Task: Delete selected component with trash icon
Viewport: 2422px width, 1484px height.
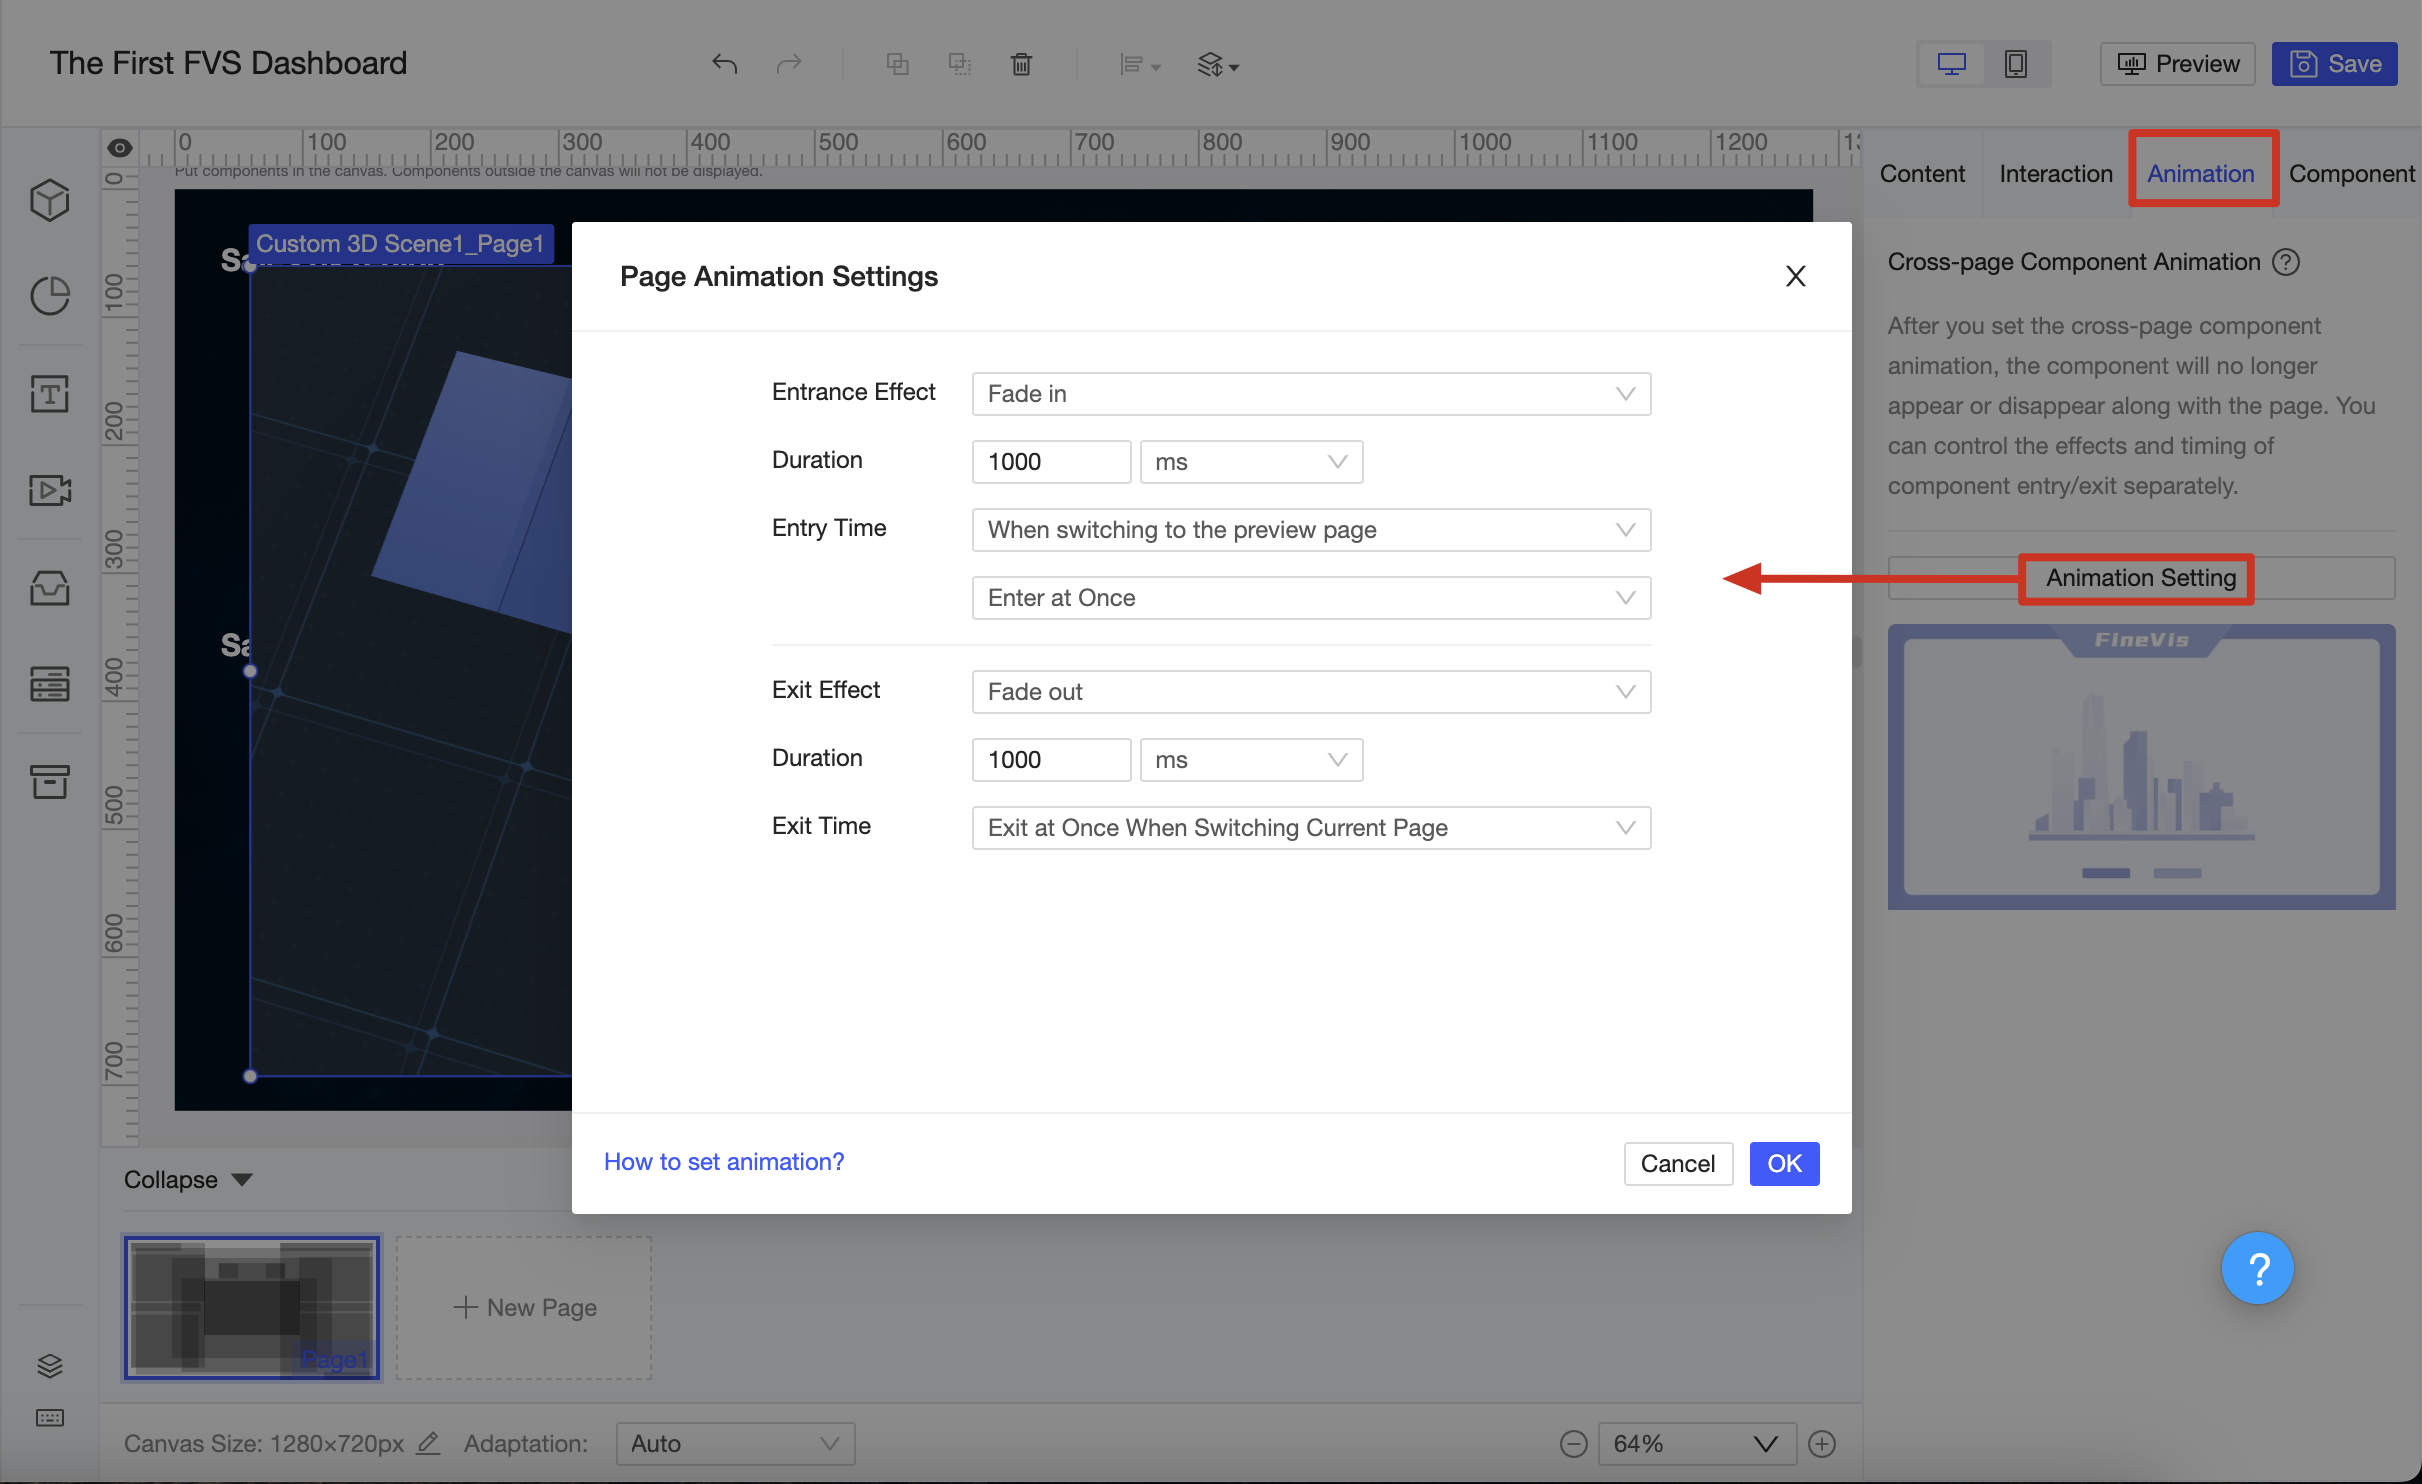Action: click(x=1021, y=63)
